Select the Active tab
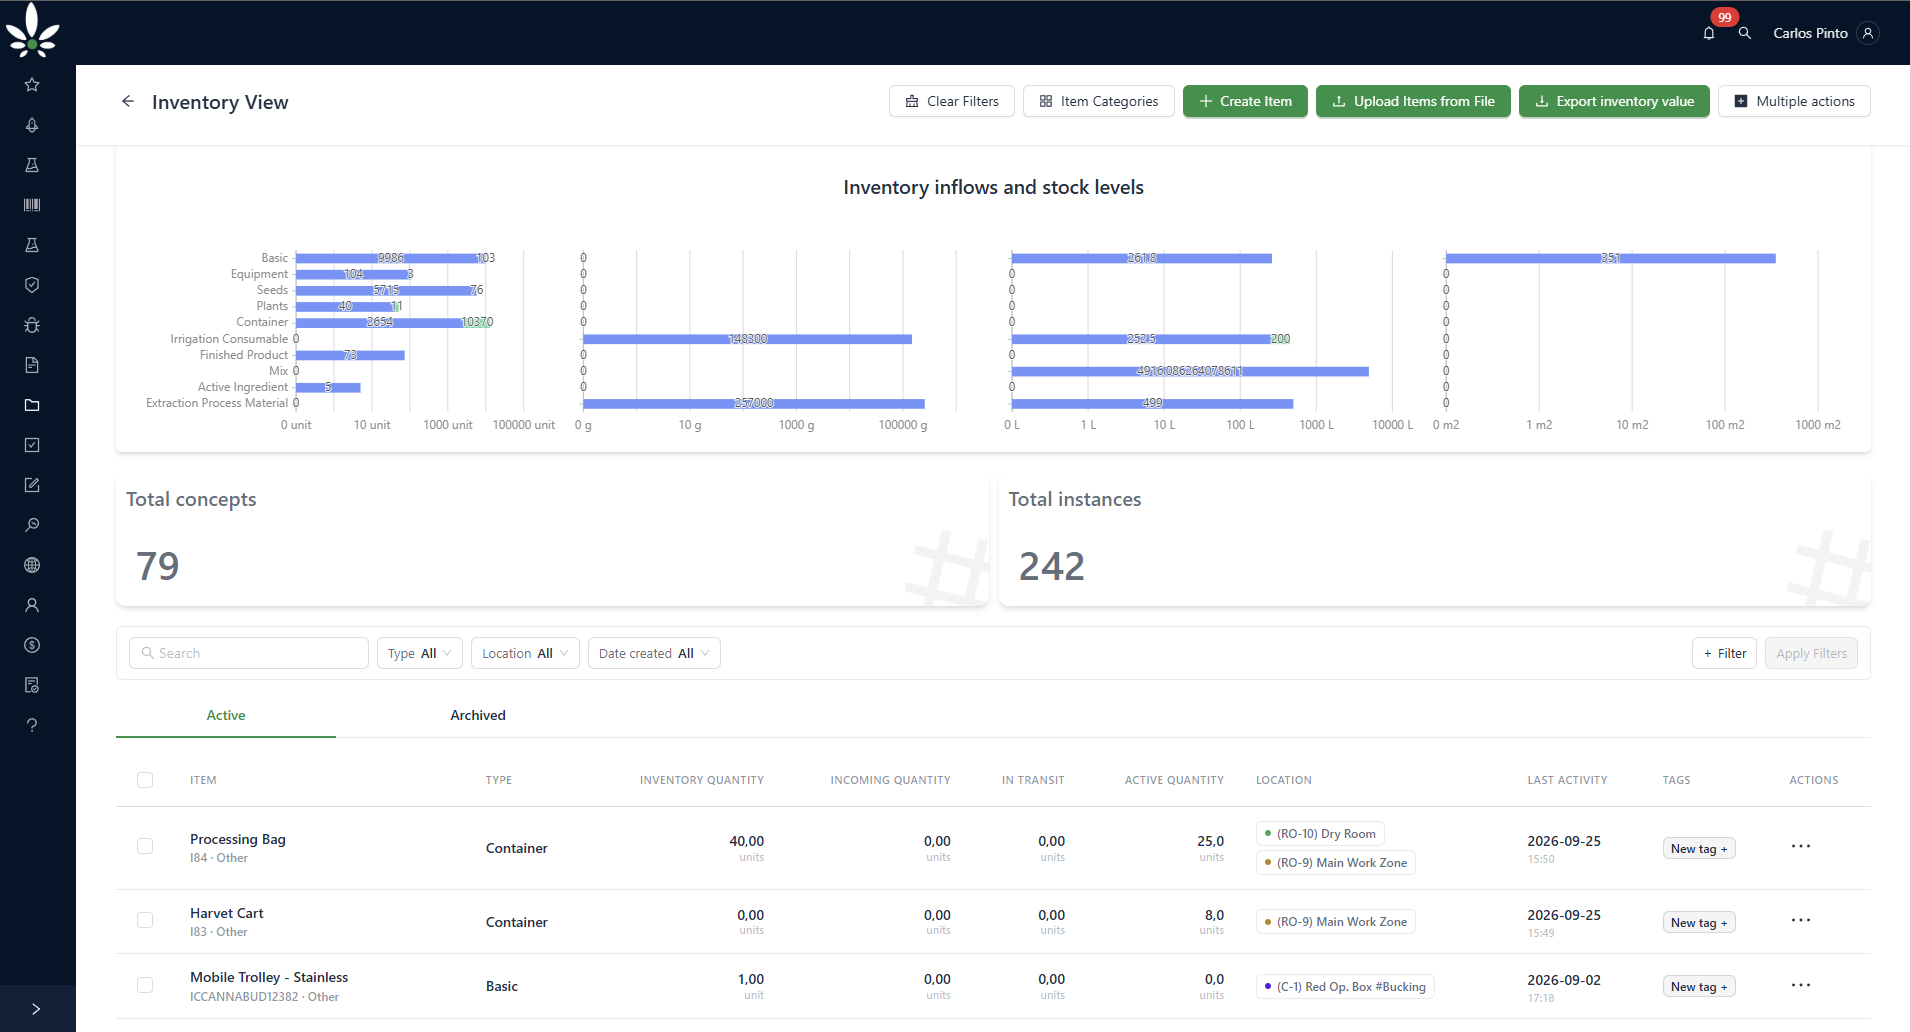 click(x=226, y=715)
